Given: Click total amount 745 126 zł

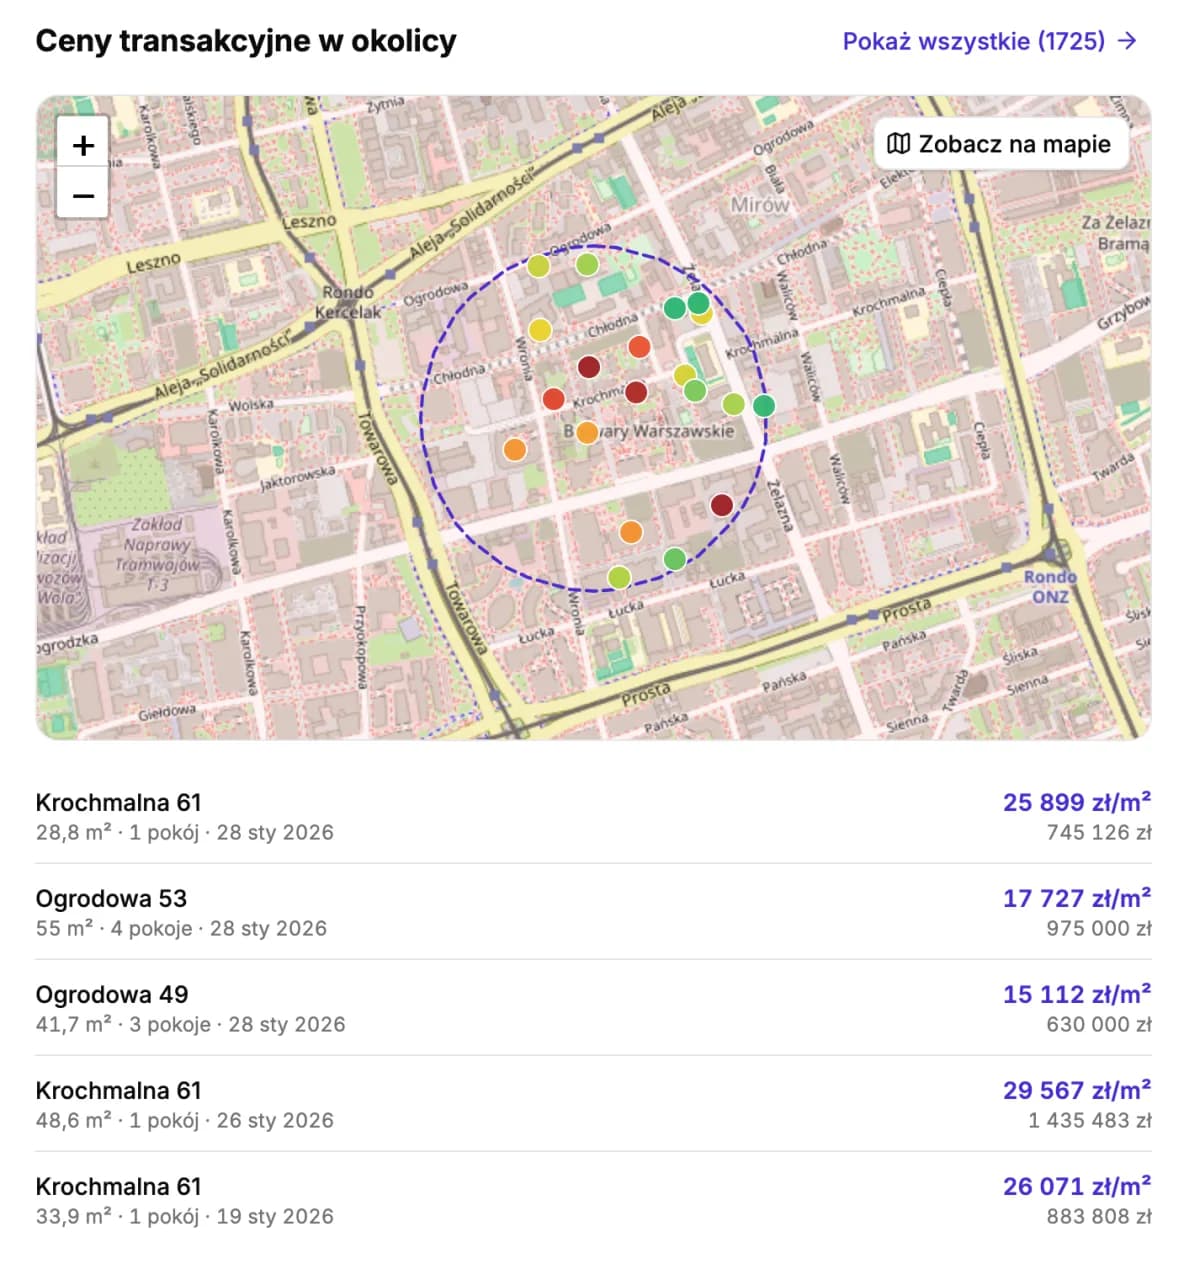Looking at the screenshot, I should 1099,832.
